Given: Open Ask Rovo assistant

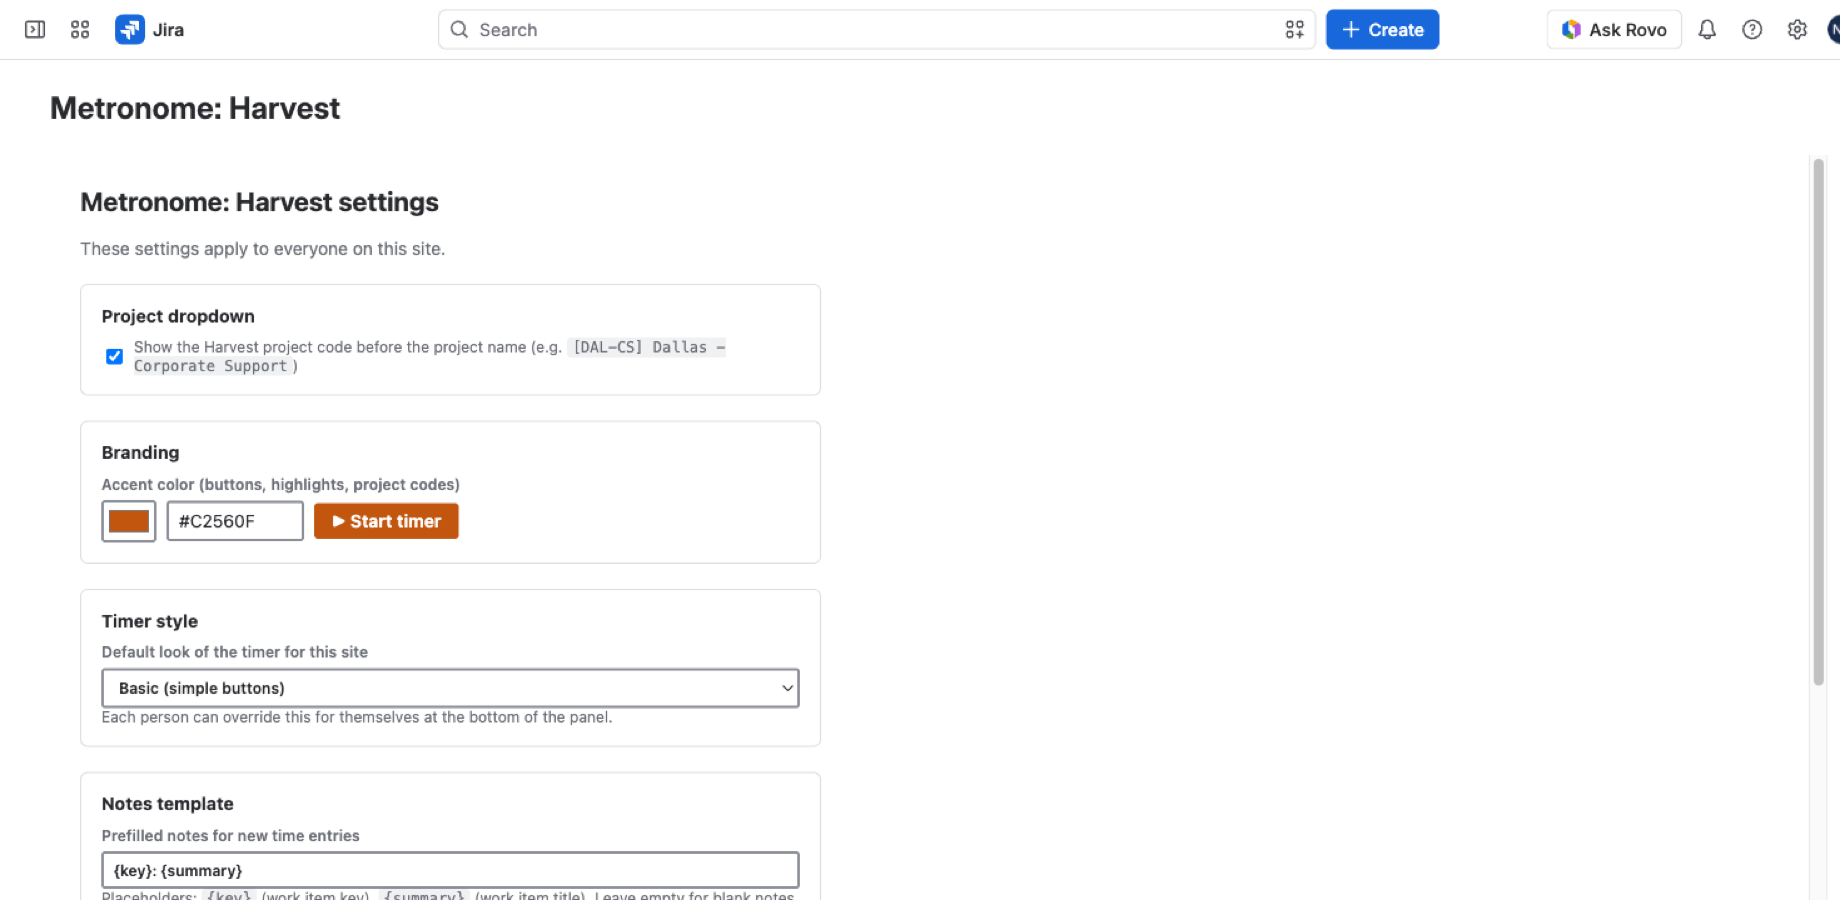Looking at the screenshot, I should tap(1614, 30).
